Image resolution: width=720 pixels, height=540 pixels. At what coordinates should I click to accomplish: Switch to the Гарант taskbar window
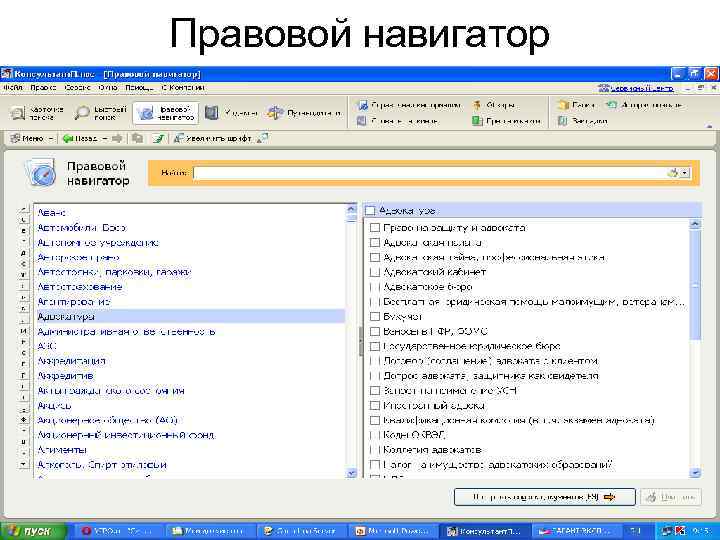click(x=576, y=531)
